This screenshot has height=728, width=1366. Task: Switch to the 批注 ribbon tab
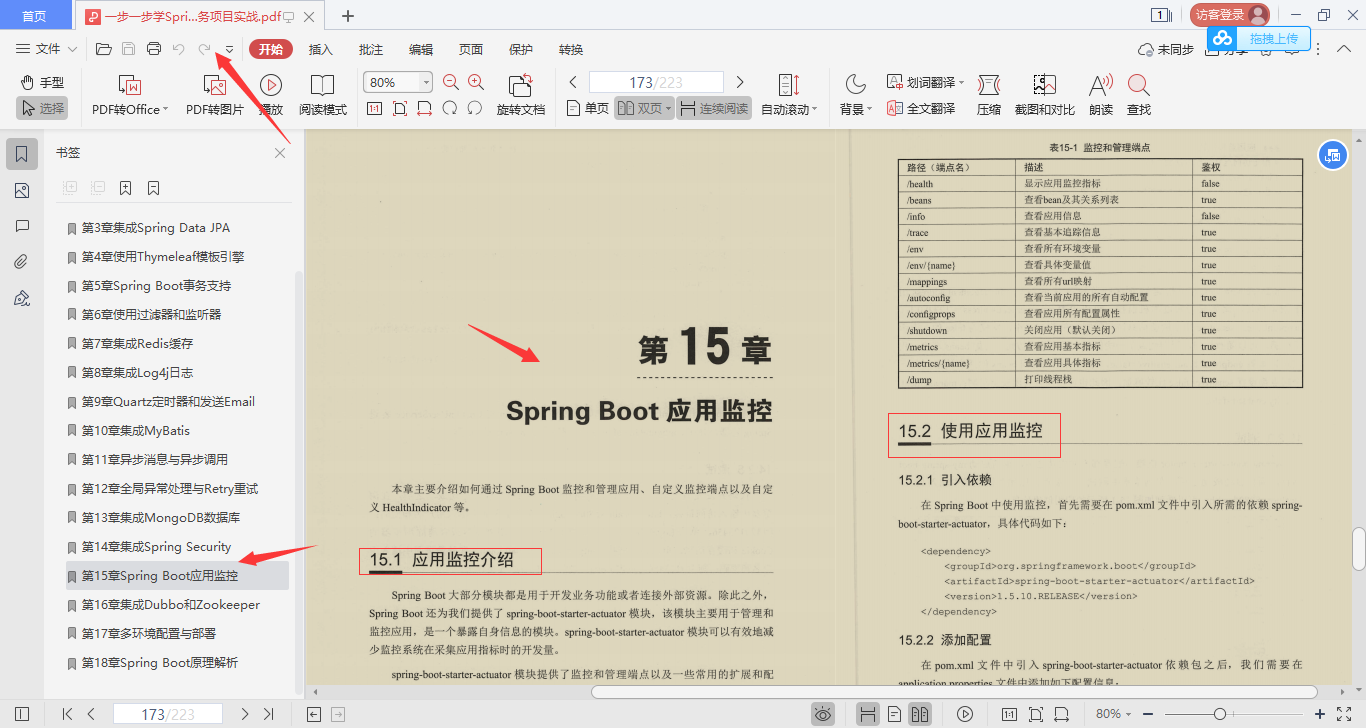tap(371, 49)
